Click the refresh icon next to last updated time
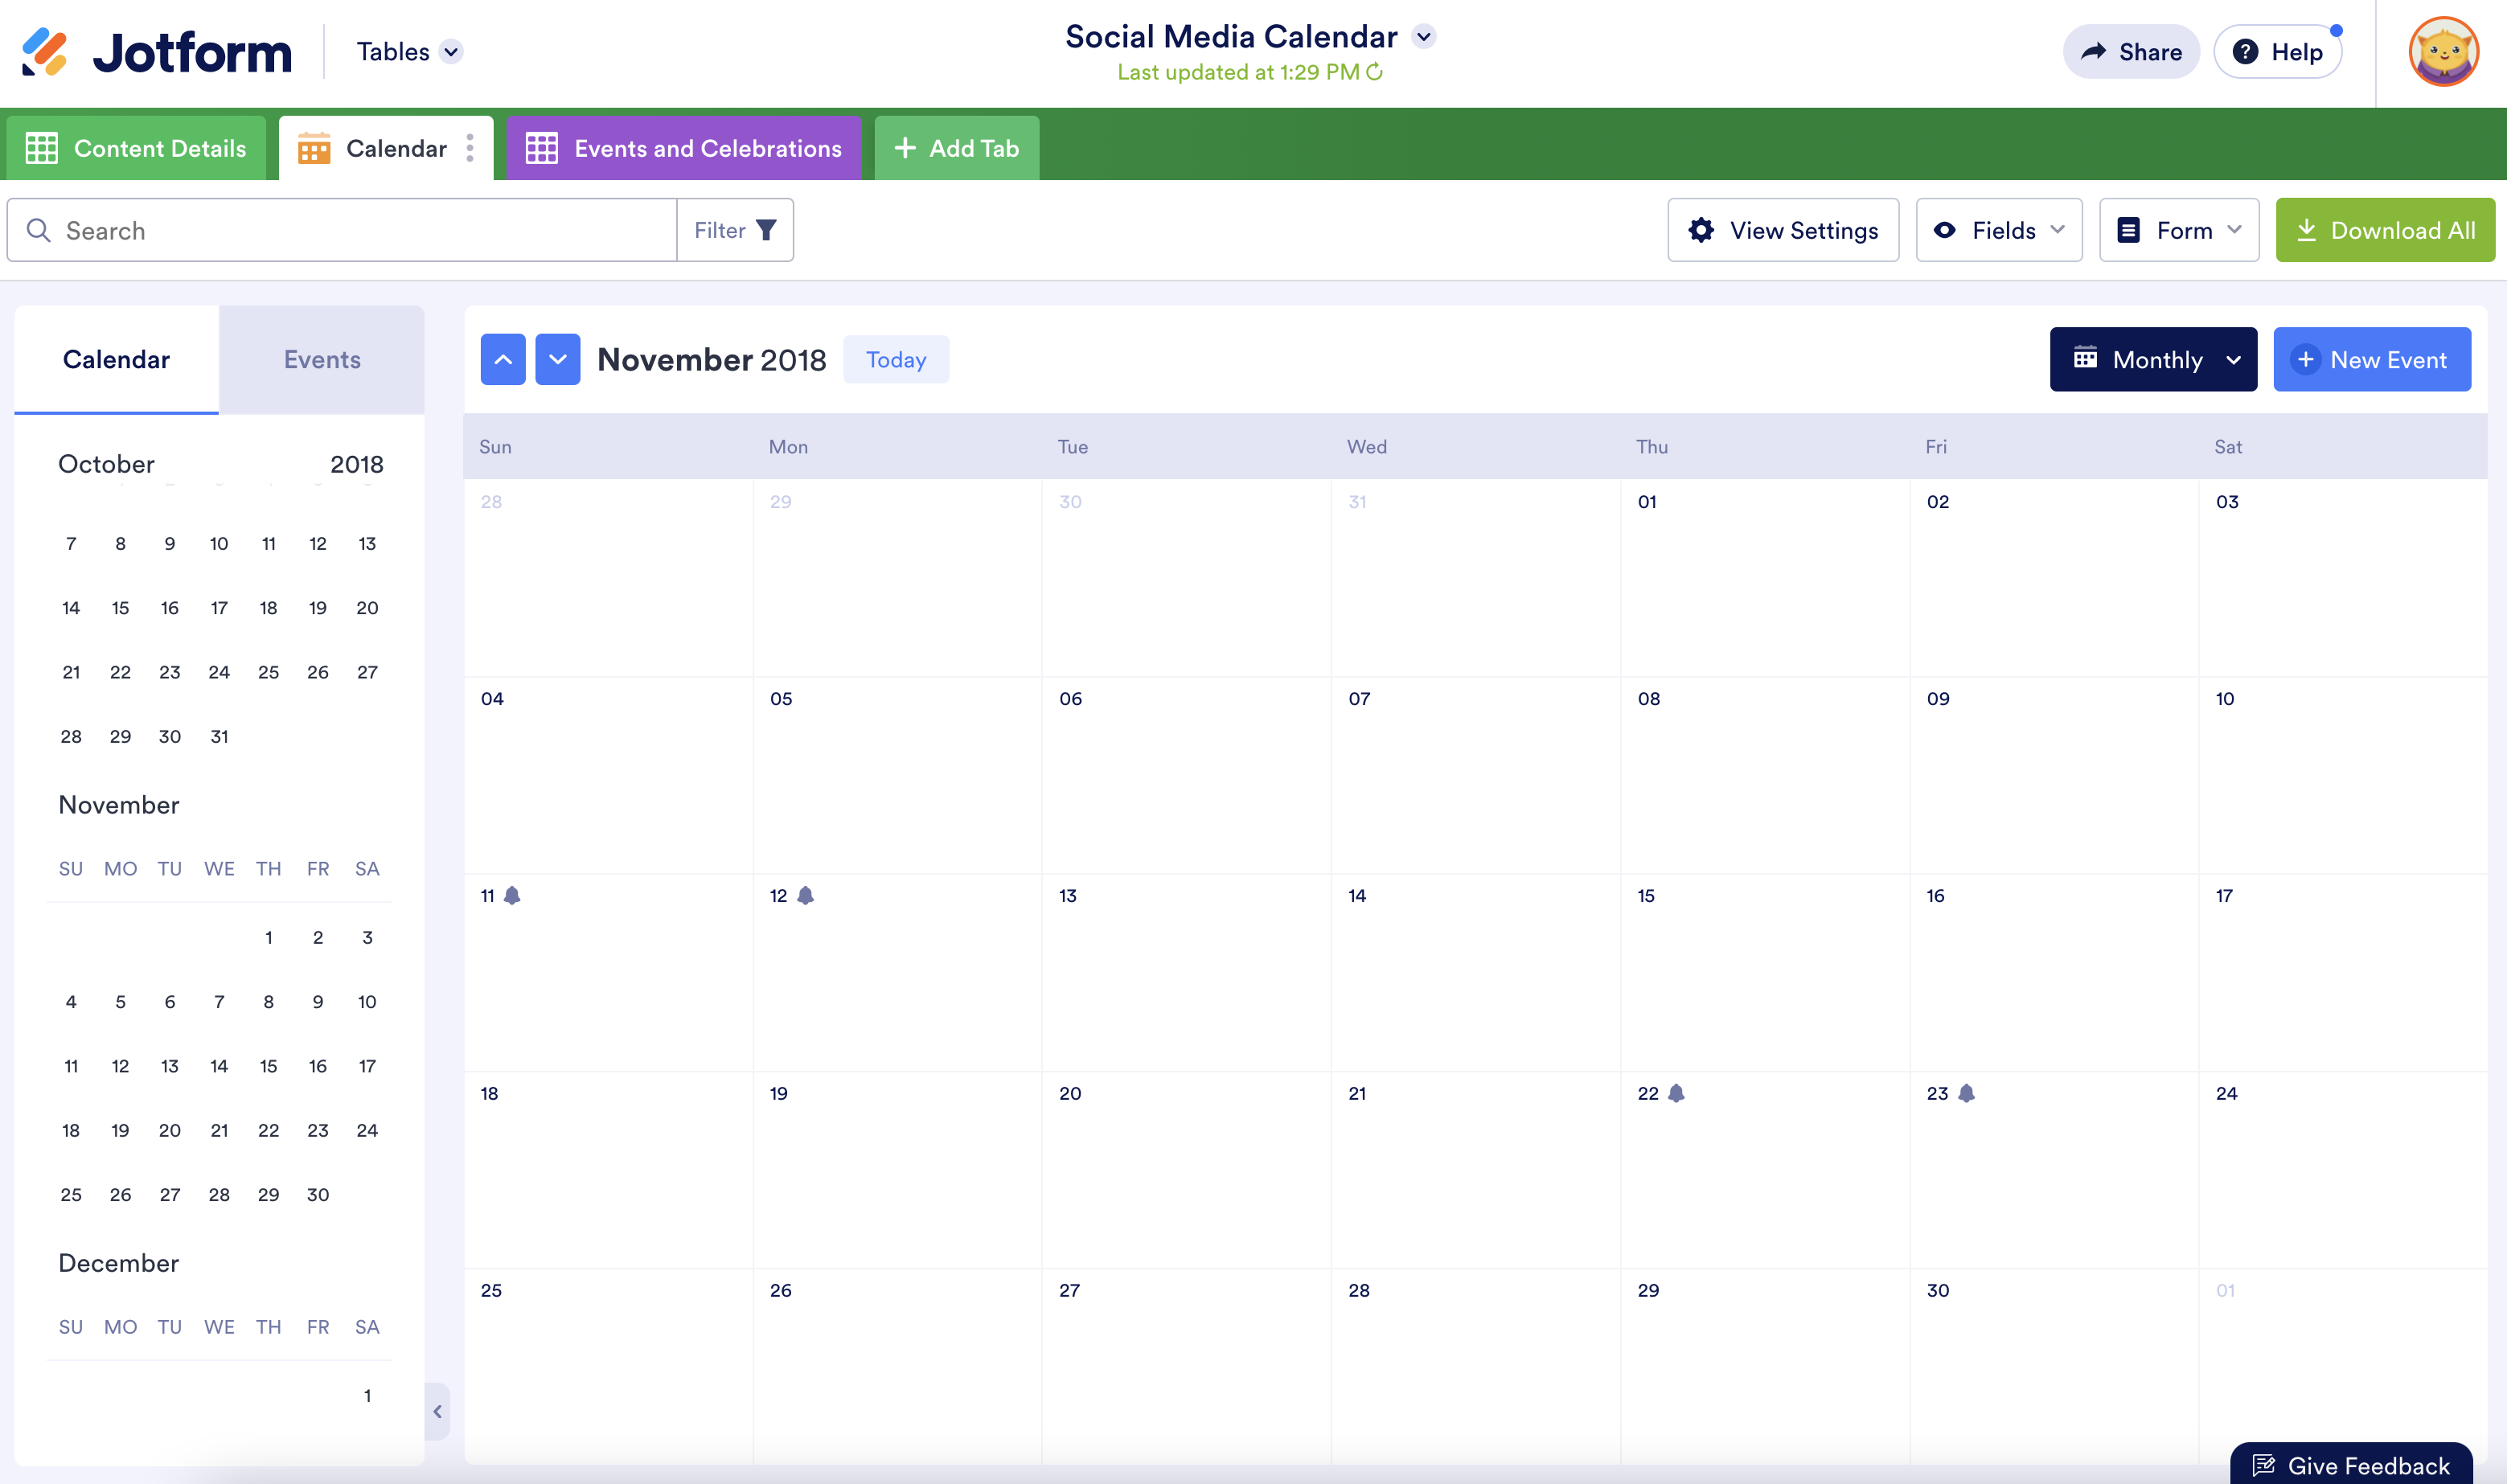The width and height of the screenshot is (2507, 1484). coord(1374,72)
